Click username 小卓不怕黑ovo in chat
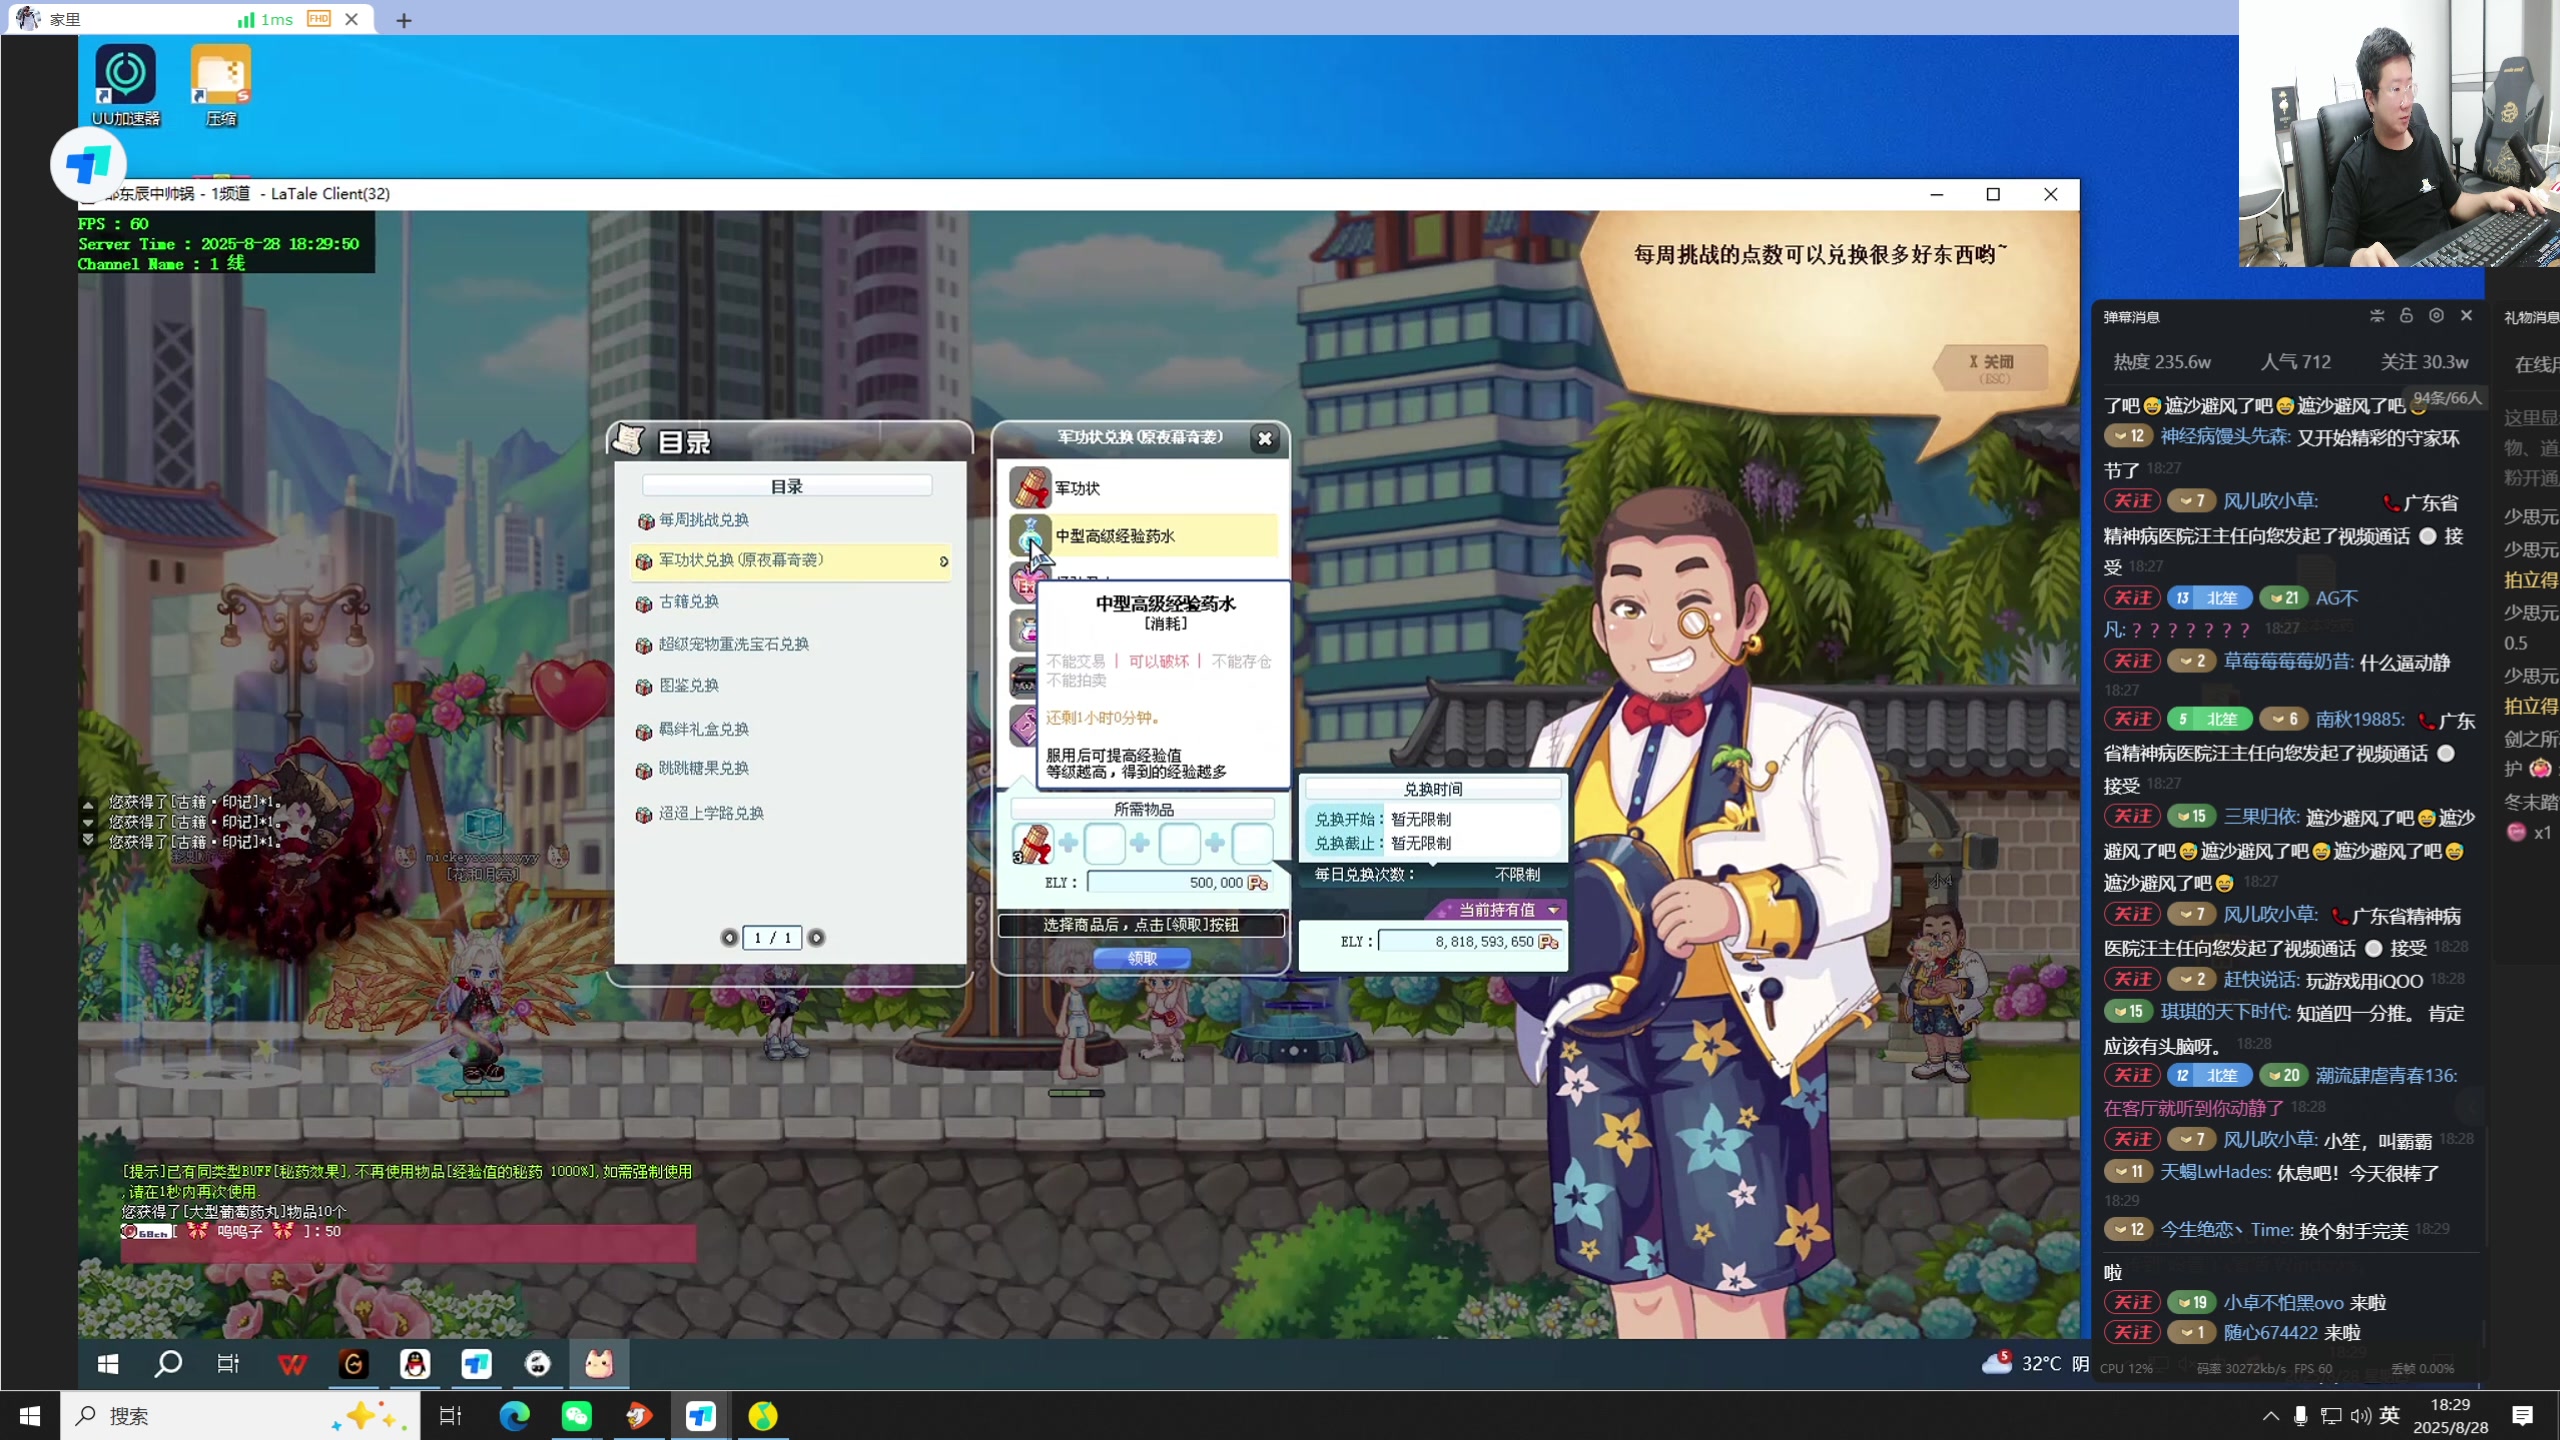 (x=2283, y=1303)
